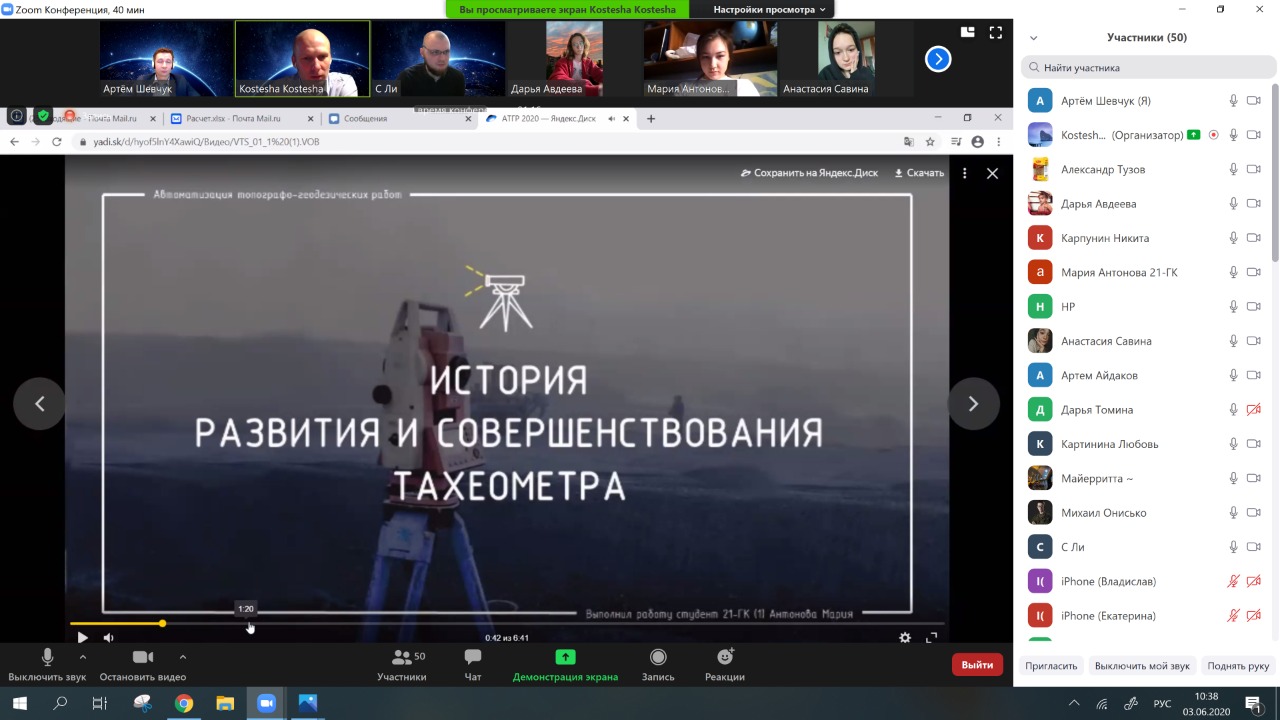Toggle the Participants panel button
The height and width of the screenshot is (720, 1280).
coord(402,665)
